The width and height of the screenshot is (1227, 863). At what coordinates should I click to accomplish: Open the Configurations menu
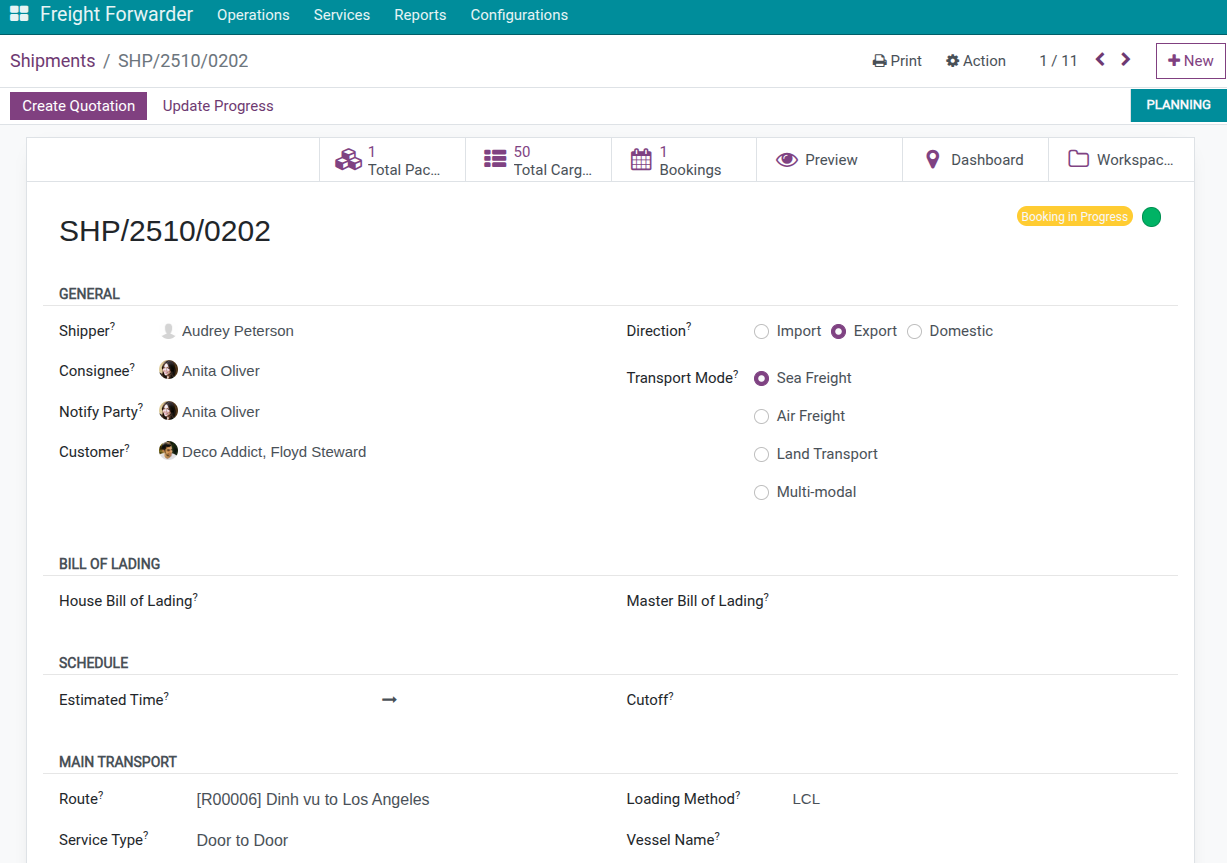point(519,15)
